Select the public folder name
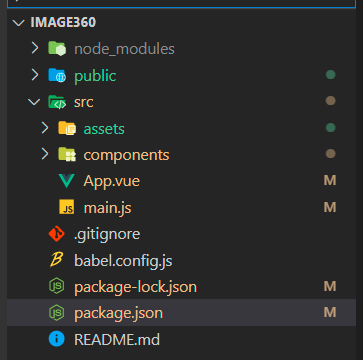The width and height of the screenshot is (363, 360). (95, 76)
